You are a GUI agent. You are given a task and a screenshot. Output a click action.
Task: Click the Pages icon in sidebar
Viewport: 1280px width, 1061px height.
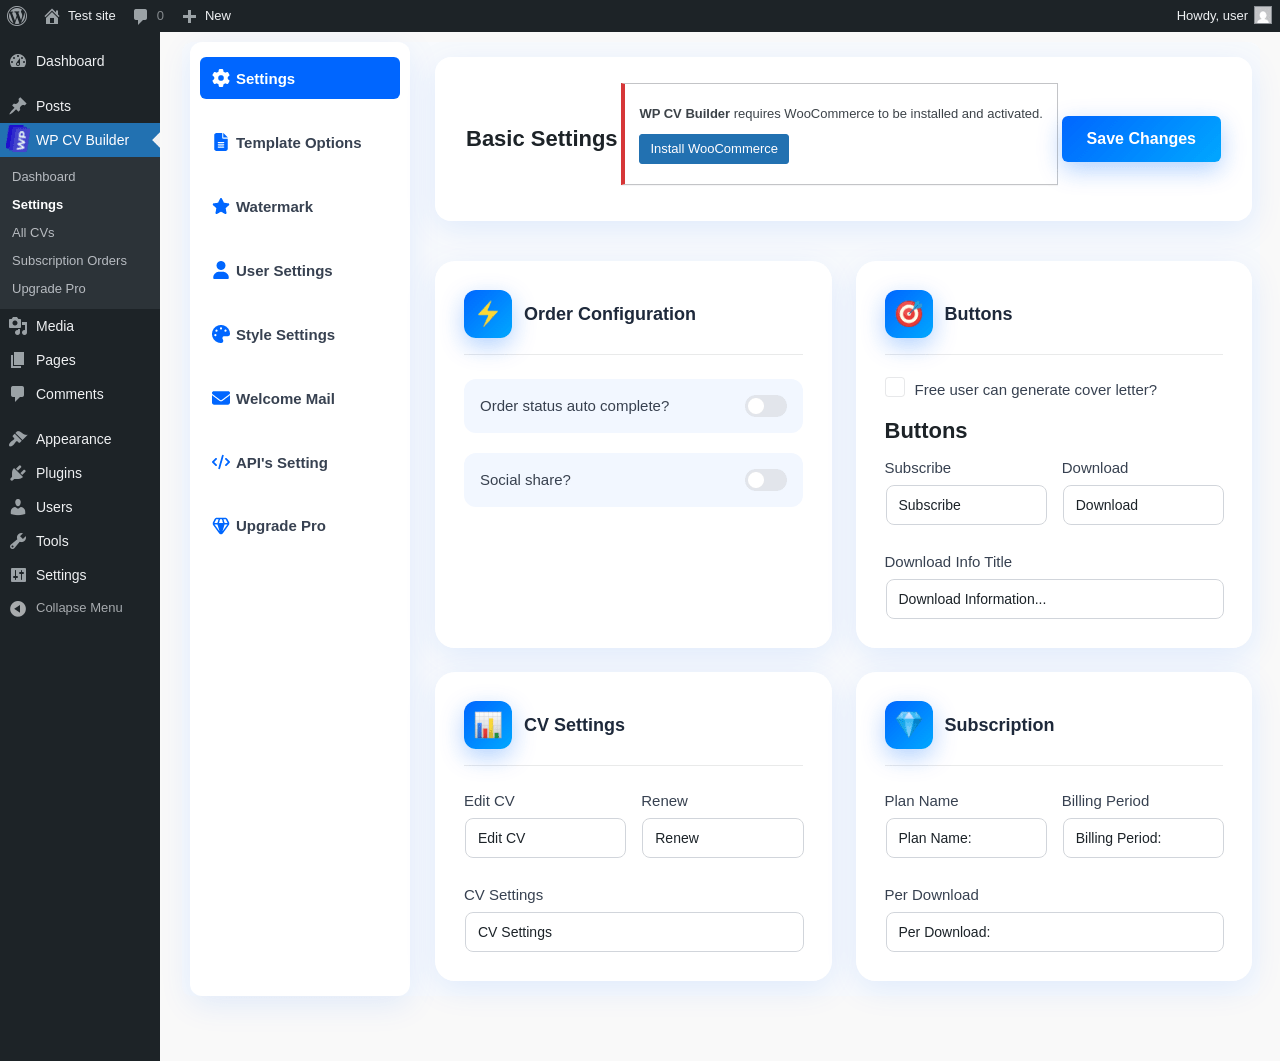(18, 360)
